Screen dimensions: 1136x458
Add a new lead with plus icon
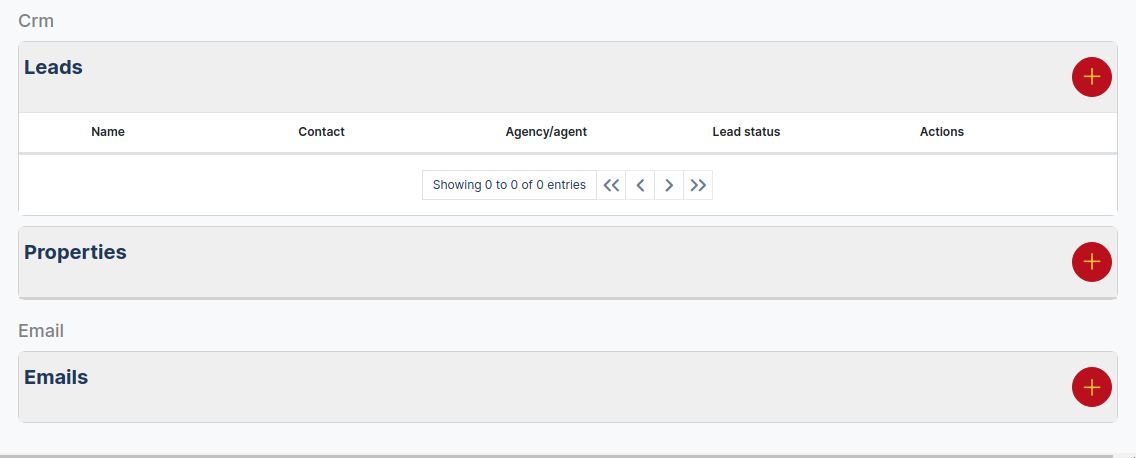click(x=1091, y=77)
